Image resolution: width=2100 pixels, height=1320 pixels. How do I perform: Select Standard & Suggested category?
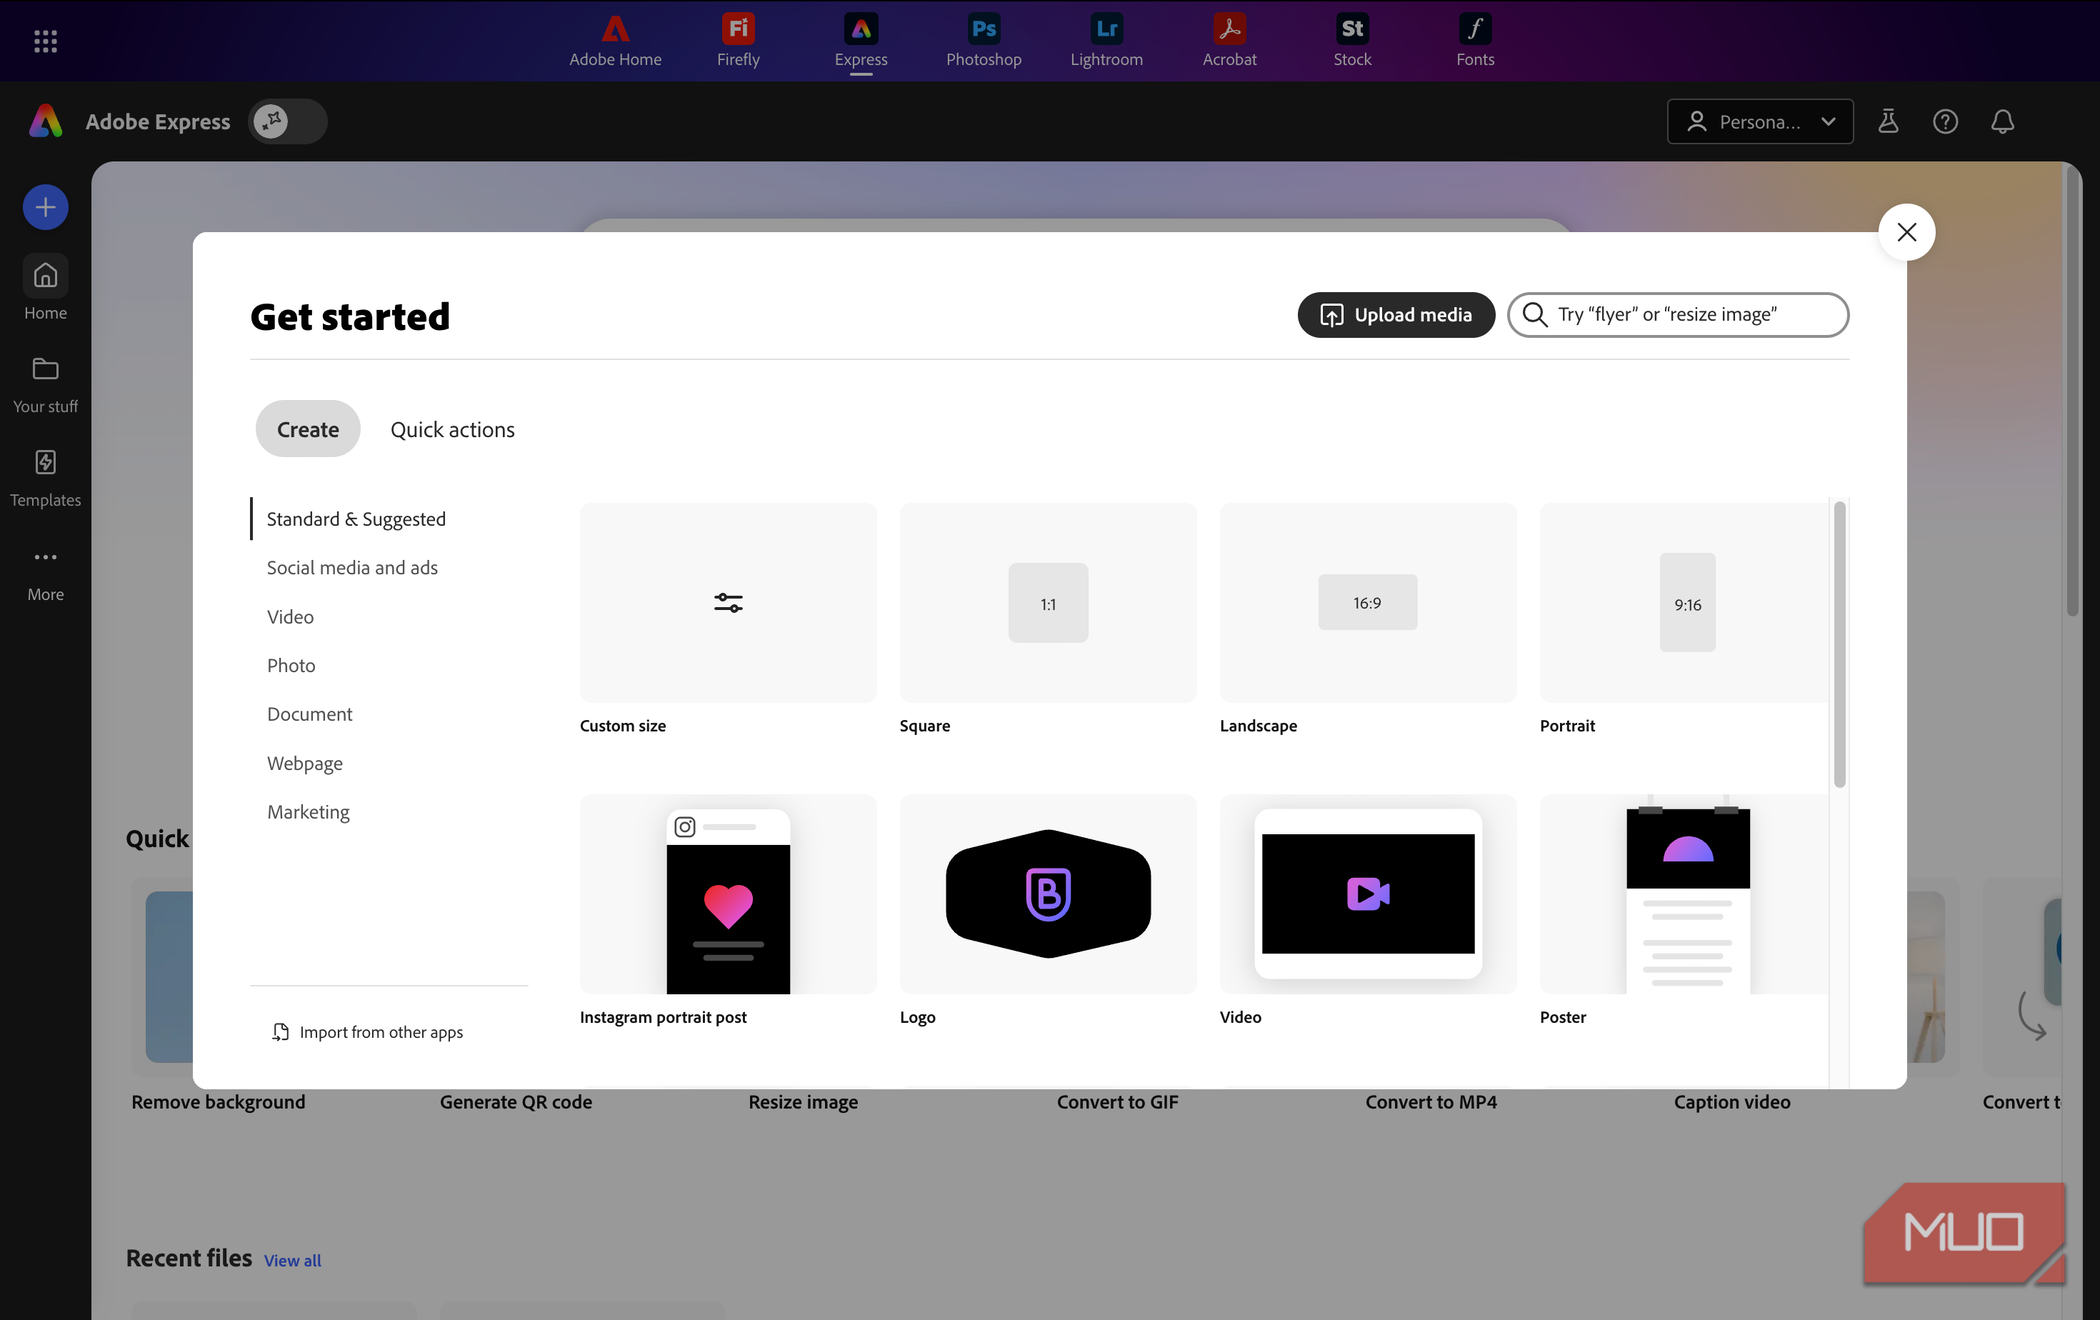click(356, 519)
